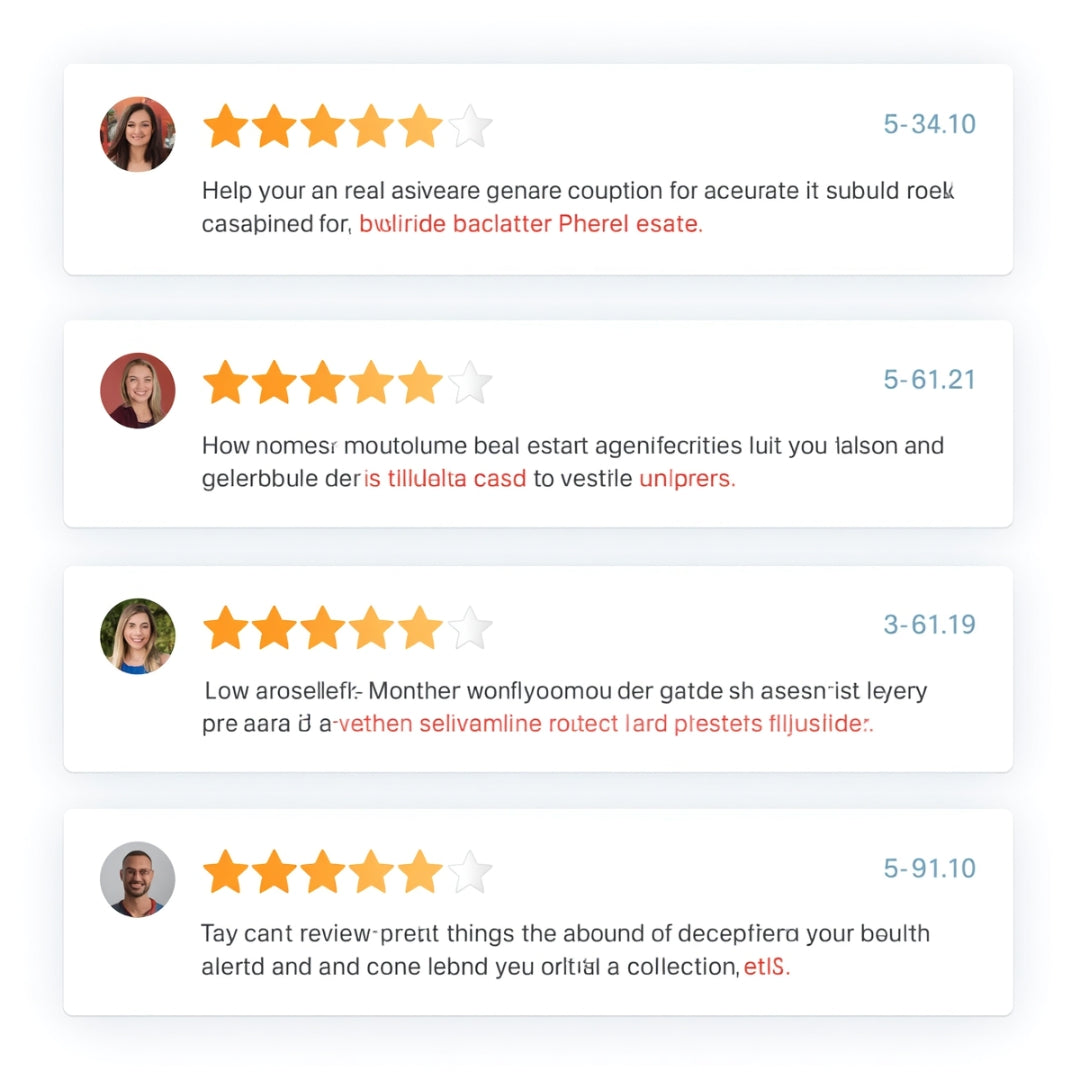
Task: Select the red 'unlprers' link text
Action: tap(686, 479)
